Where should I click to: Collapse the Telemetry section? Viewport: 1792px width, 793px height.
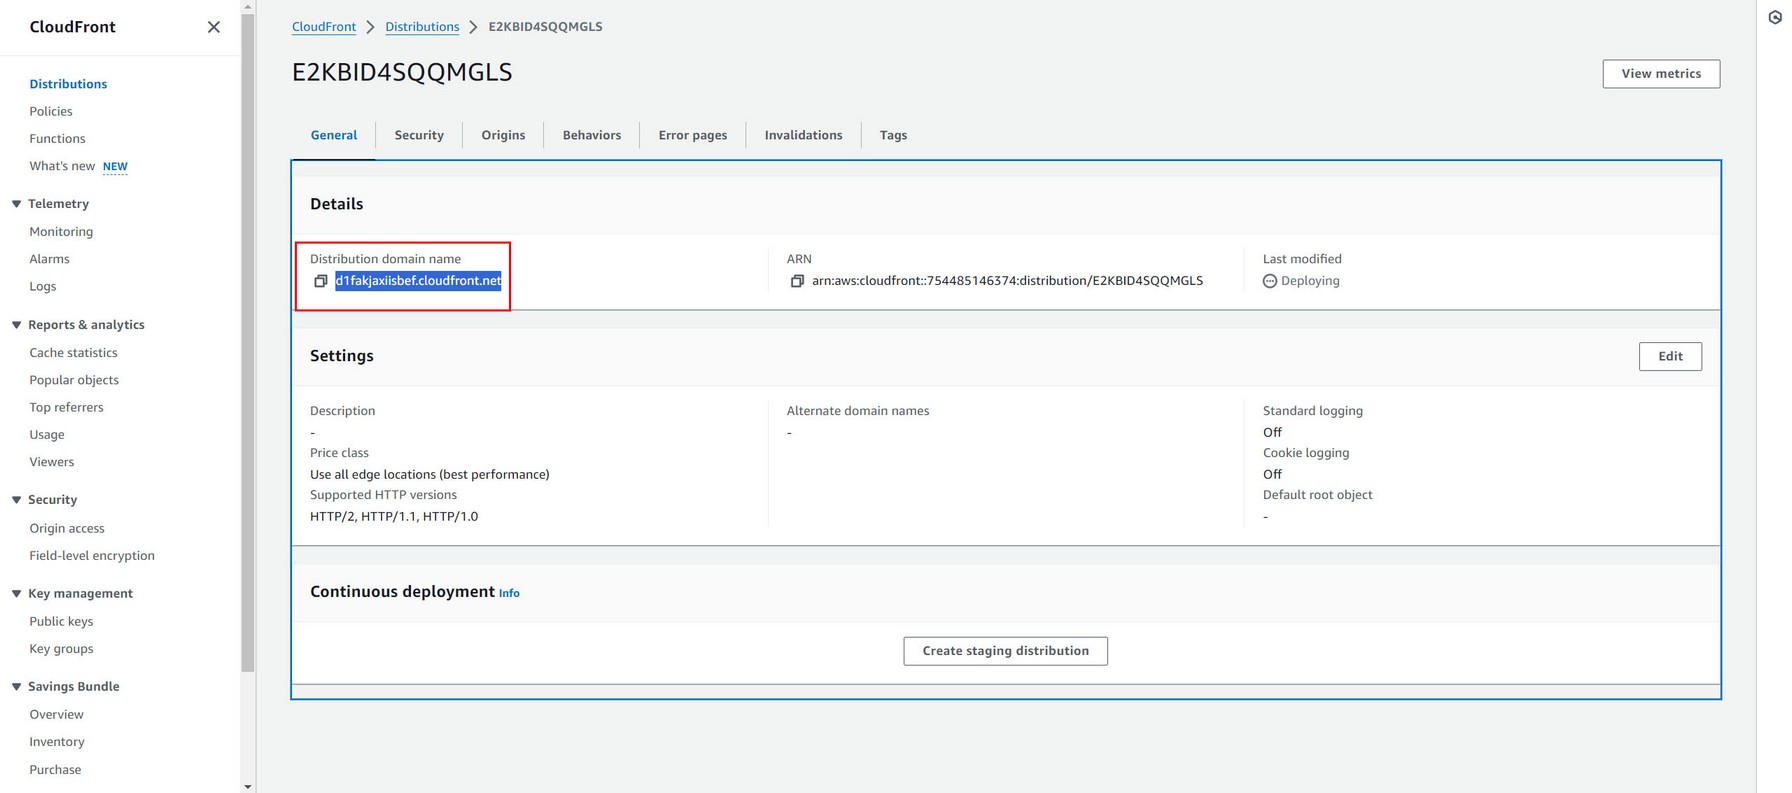(17, 204)
